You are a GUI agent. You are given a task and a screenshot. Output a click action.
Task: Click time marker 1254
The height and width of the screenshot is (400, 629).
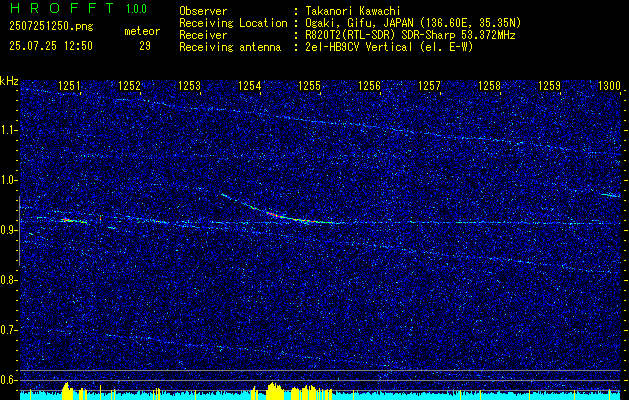click(x=250, y=86)
